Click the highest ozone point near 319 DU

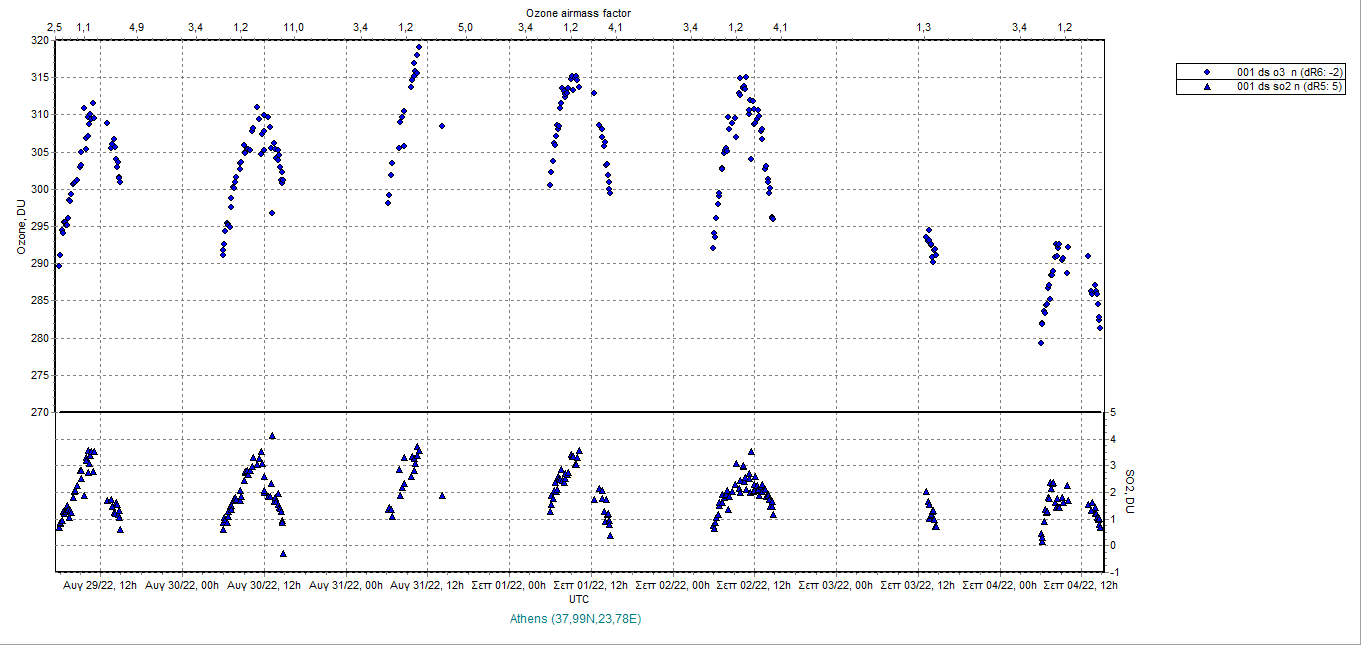tap(419, 47)
